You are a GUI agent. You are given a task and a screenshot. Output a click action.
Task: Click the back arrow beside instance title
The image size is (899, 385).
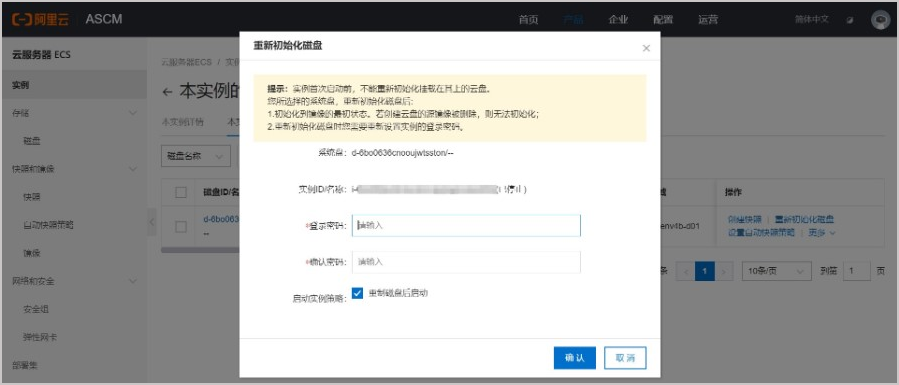(167, 92)
